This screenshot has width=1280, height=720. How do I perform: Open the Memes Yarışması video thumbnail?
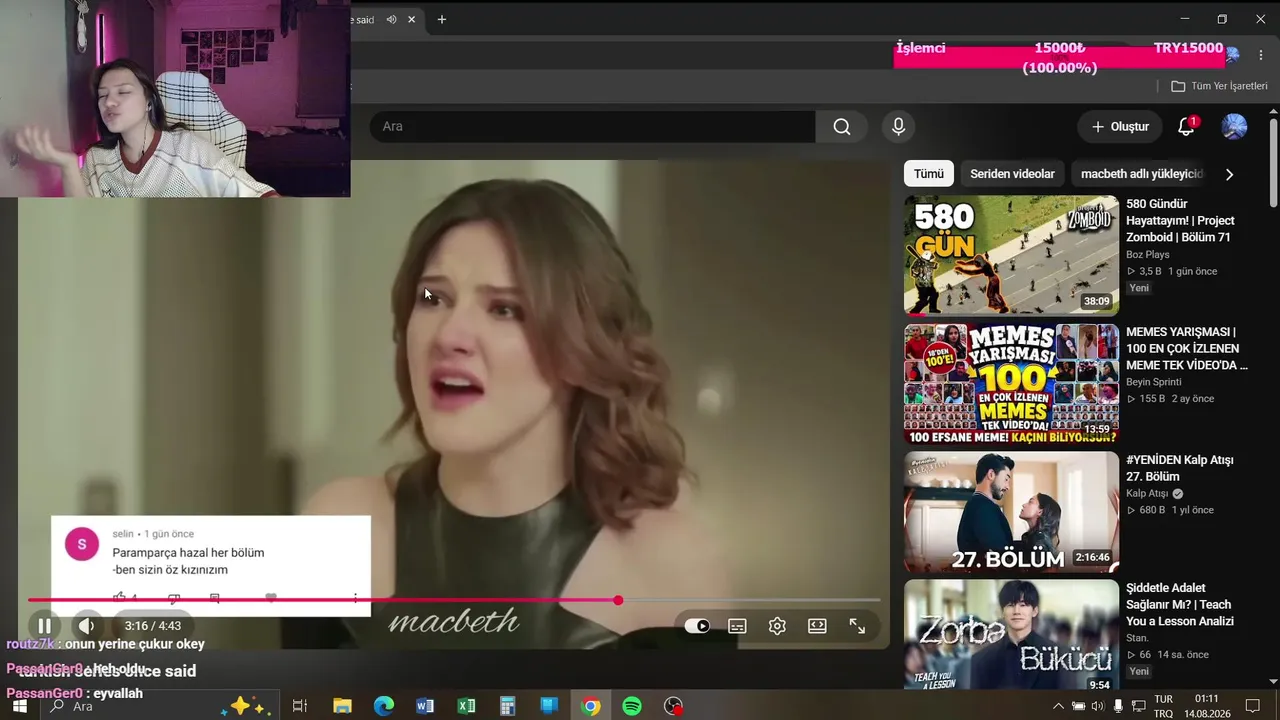(1011, 384)
